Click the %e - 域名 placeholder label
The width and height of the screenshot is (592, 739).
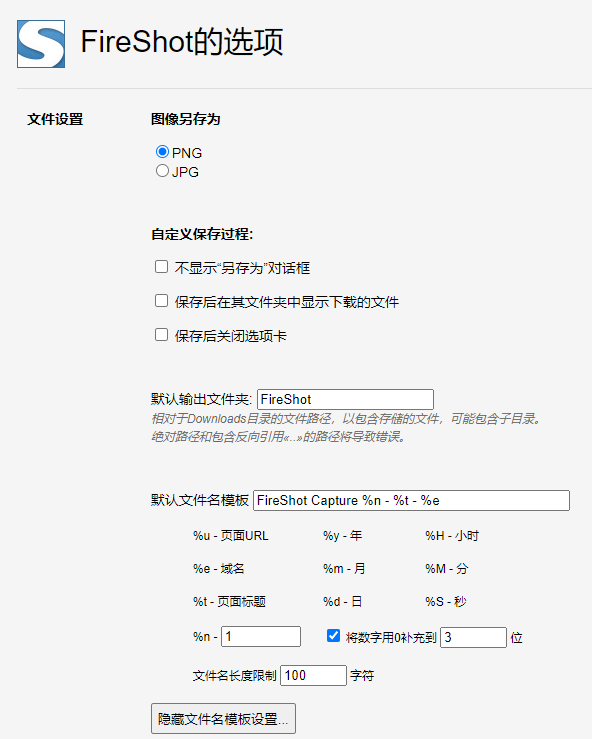[219, 569]
